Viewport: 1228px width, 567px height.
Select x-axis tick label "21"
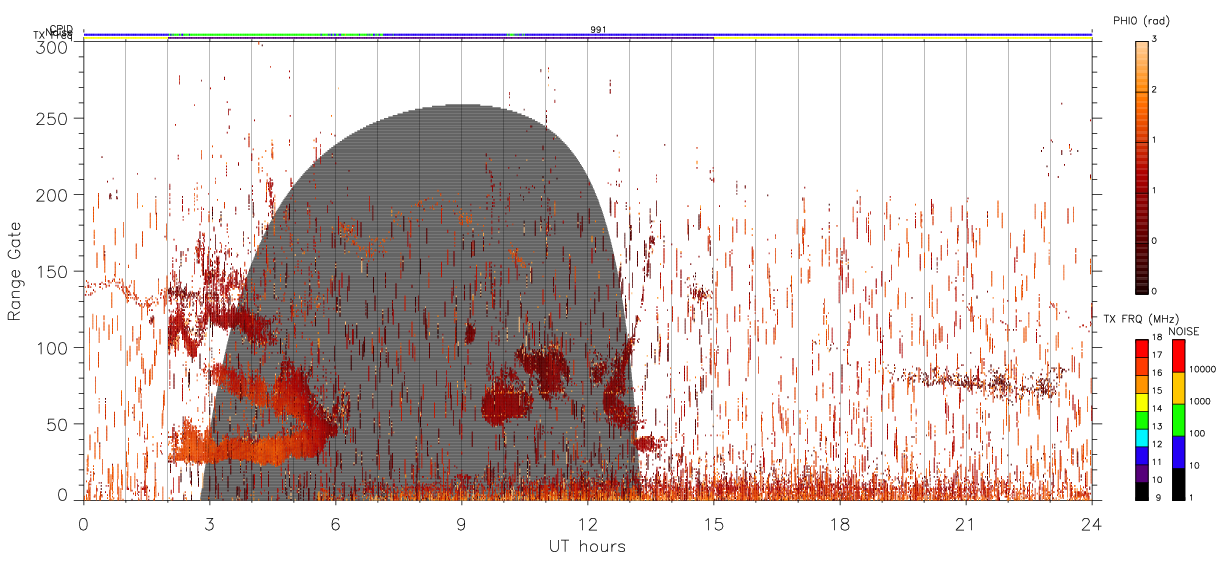point(966,524)
